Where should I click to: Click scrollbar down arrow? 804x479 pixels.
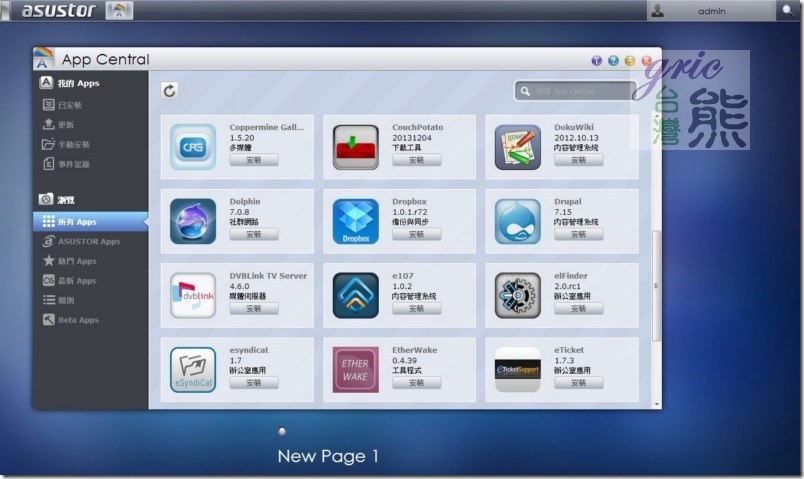pyautogui.click(x=657, y=405)
